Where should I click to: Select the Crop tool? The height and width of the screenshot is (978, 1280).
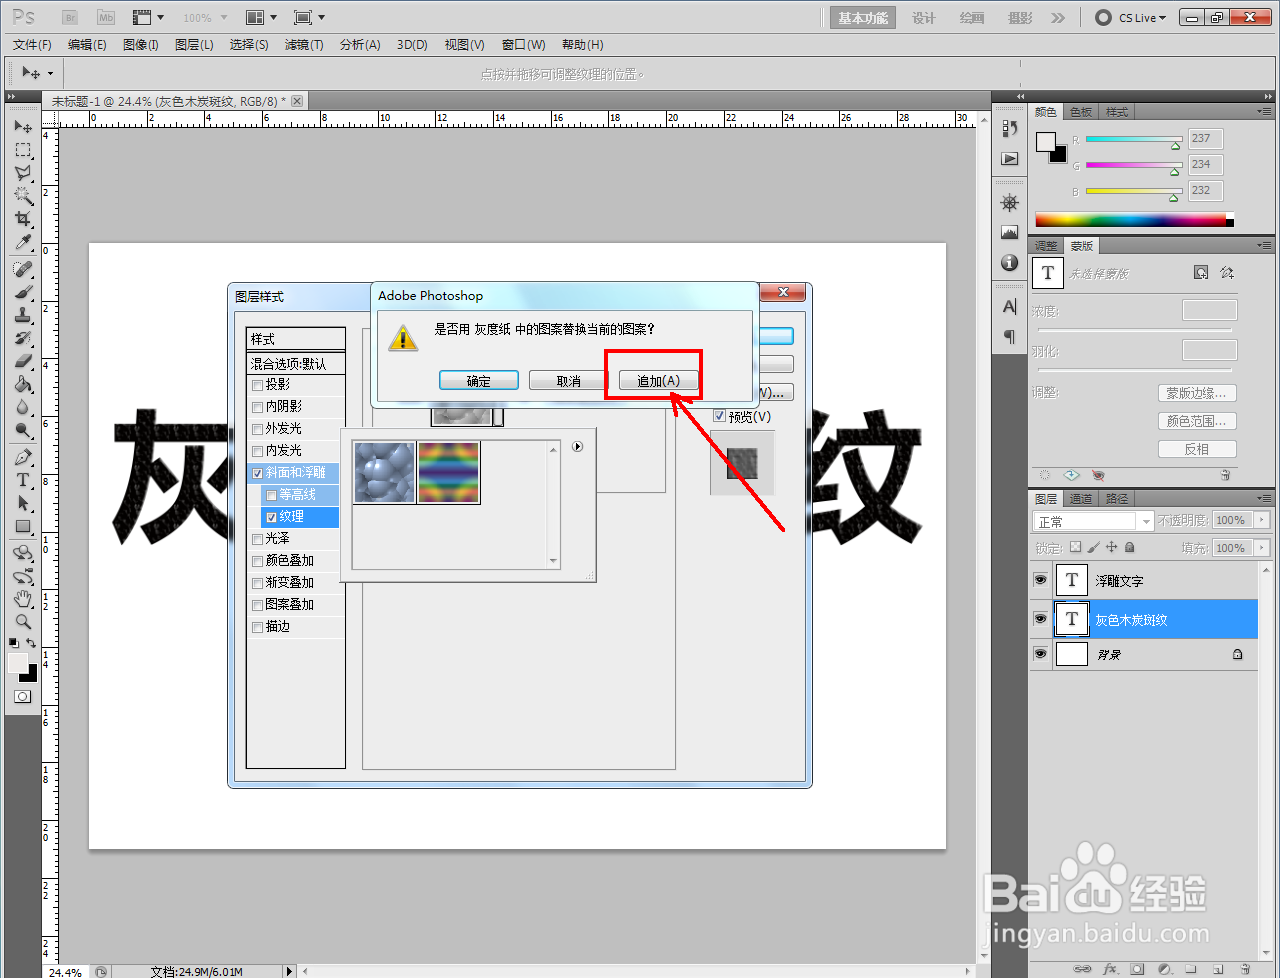click(x=23, y=219)
